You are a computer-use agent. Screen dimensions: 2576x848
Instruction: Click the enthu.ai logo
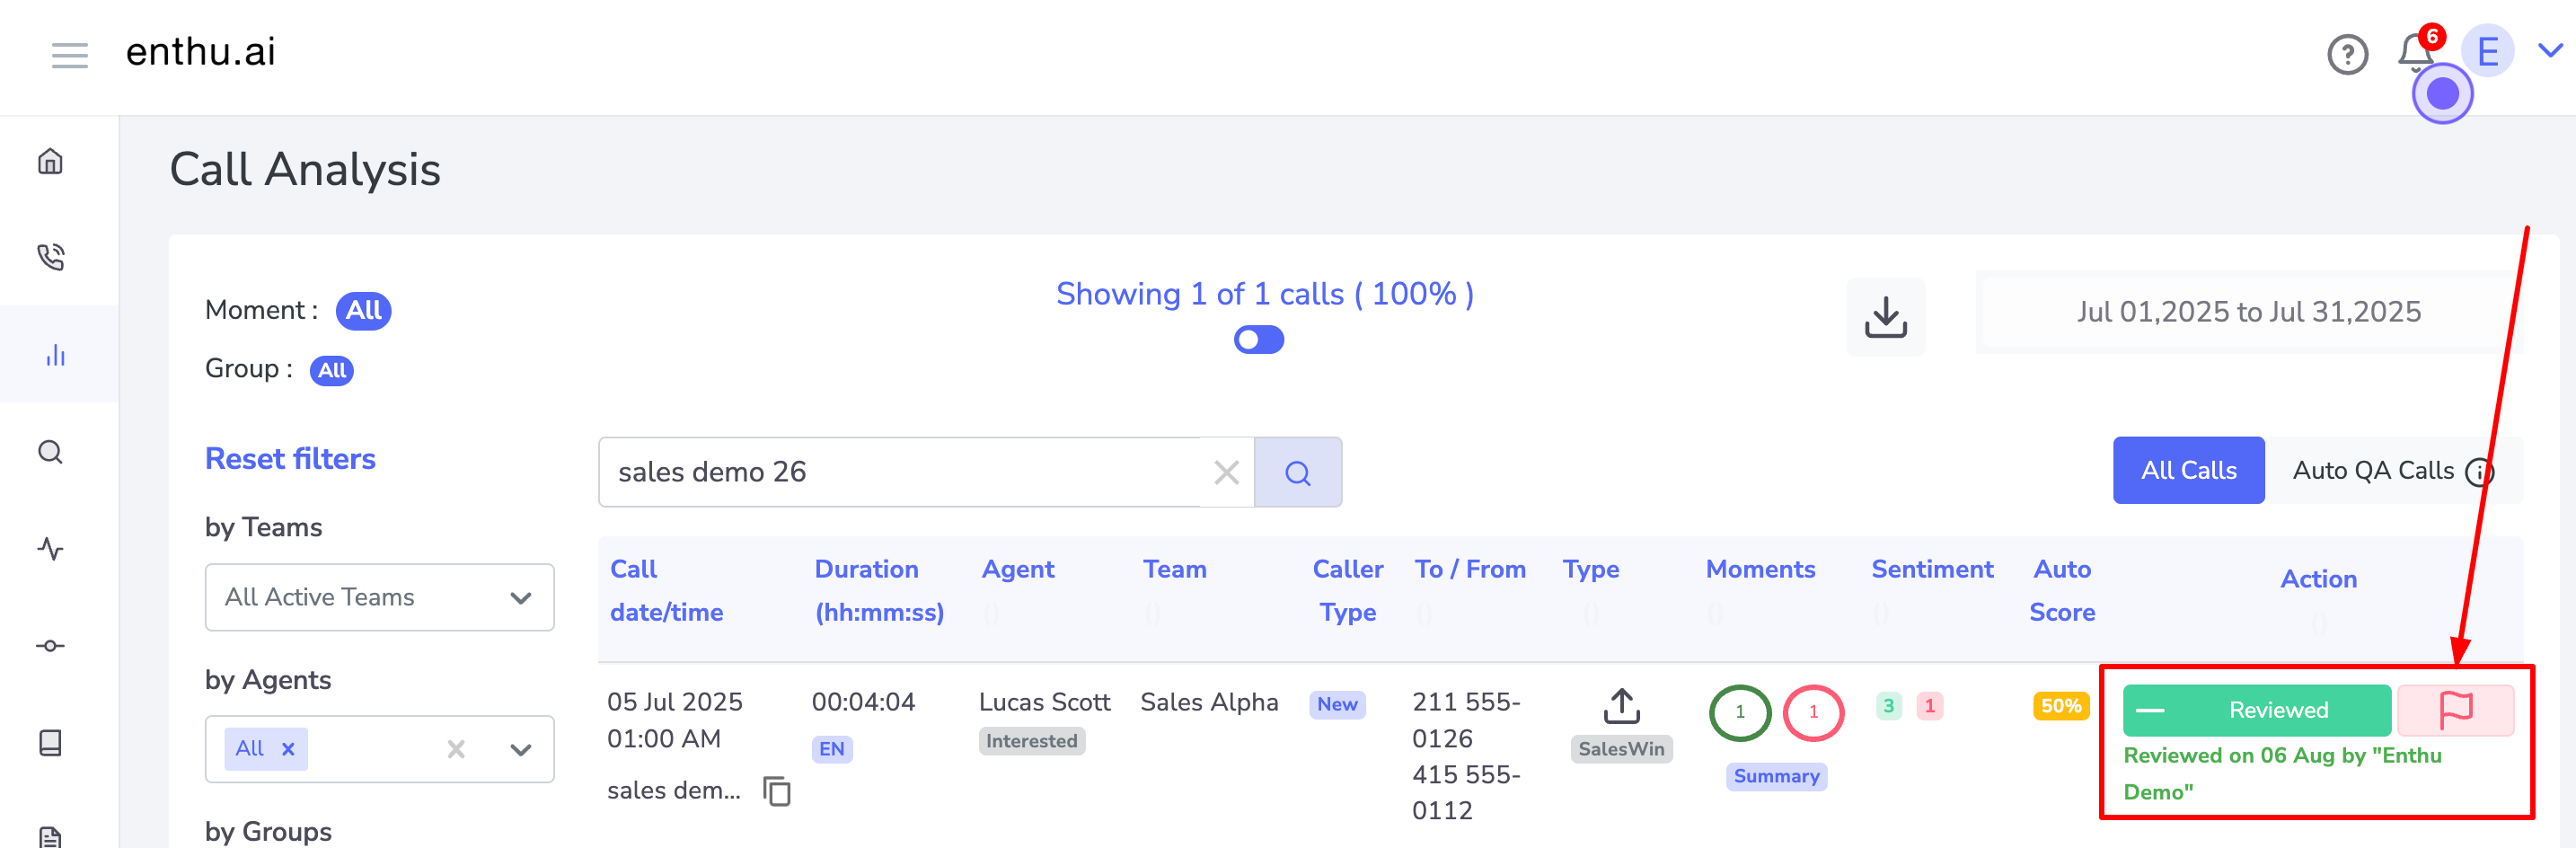coord(200,52)
